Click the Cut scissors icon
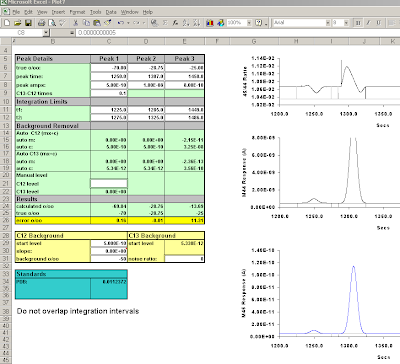The width and height of the screenshot is (400, 364). 76,23
